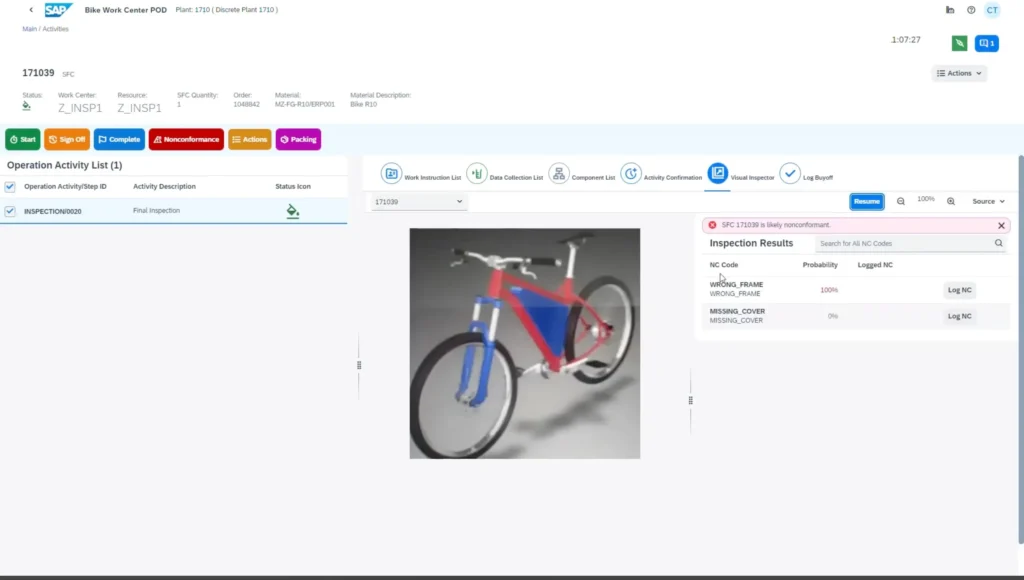
Task: Open Work Instruction List tab
Action: pos(421,174)
